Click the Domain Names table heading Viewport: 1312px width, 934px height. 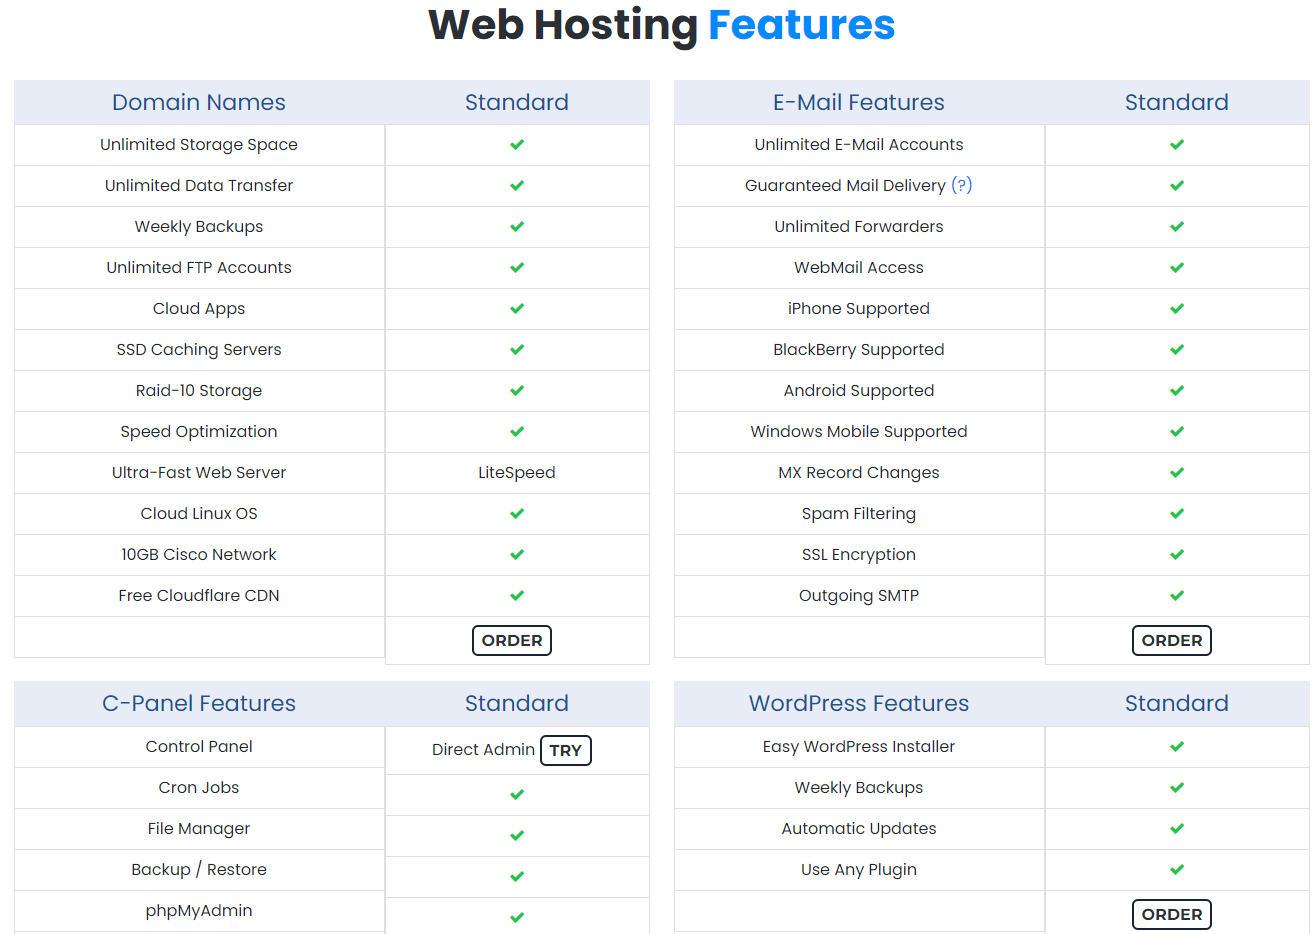(x=199, y=102)
